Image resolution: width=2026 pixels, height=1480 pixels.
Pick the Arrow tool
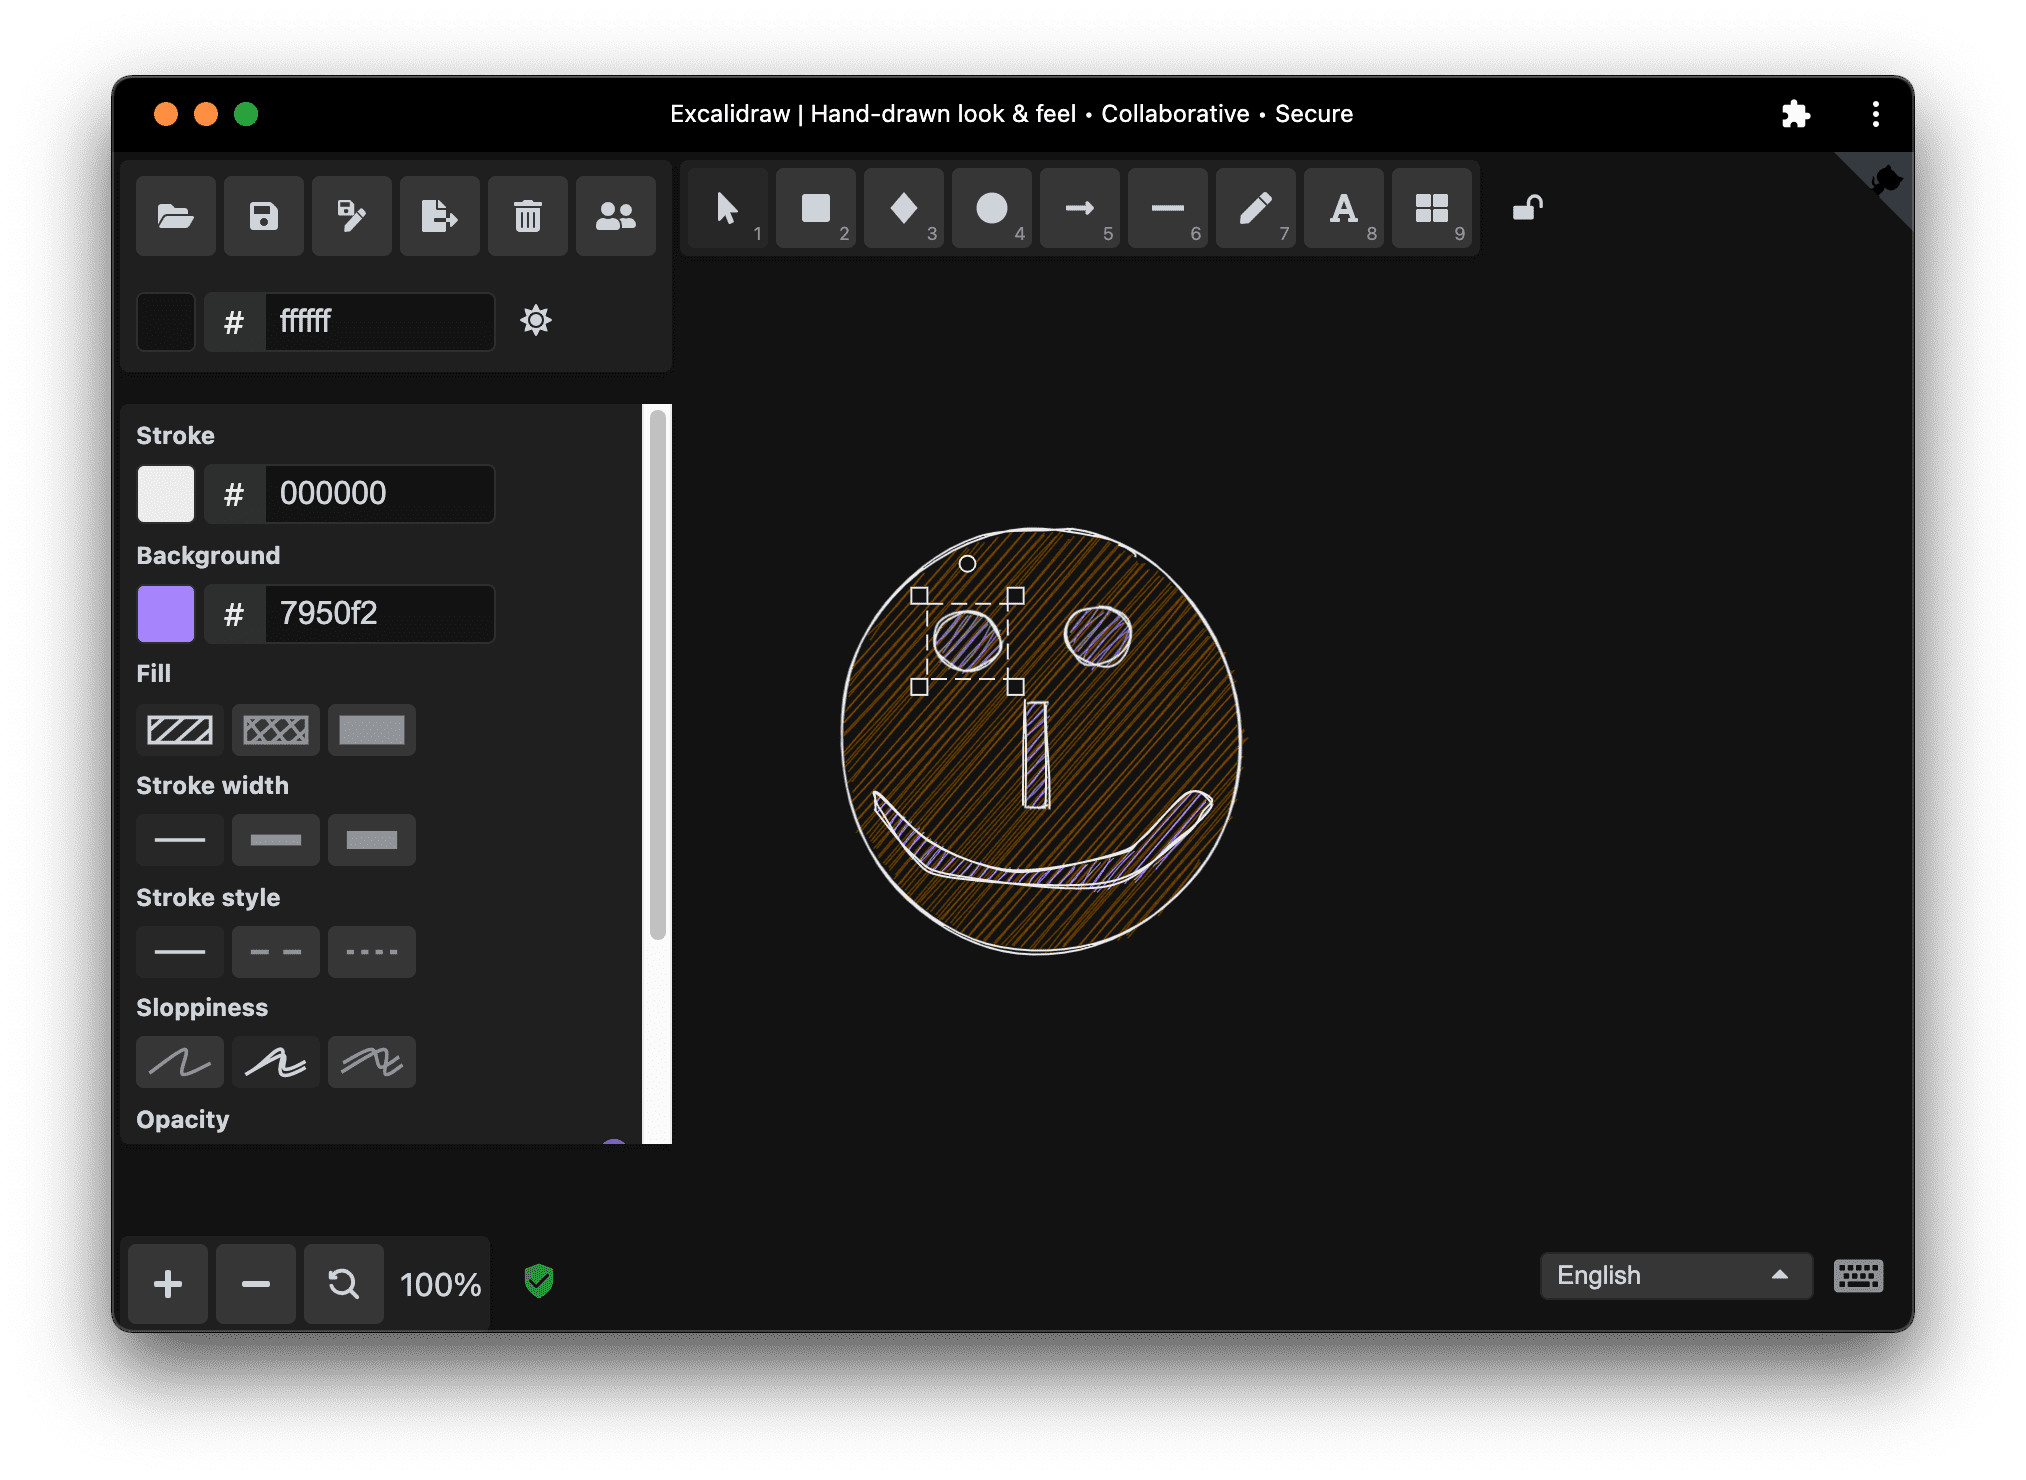pos(1079,209)
